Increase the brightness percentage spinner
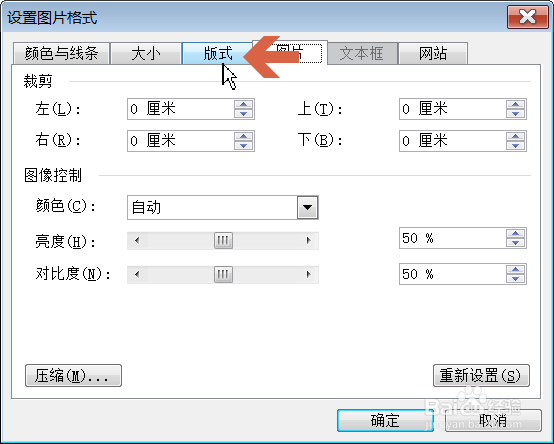The width and height of the screenshot is (554, 444). click(x=515, y=234)
